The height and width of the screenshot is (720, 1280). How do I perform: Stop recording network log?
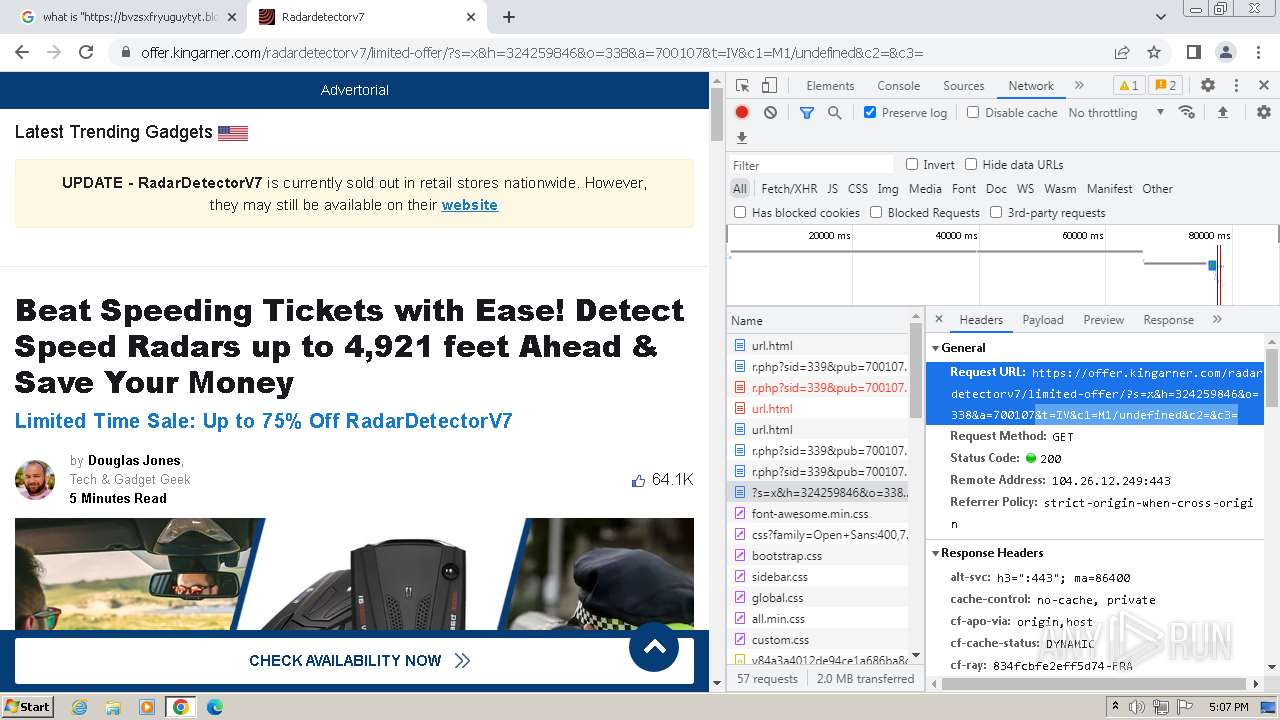[x=742, y=113]
